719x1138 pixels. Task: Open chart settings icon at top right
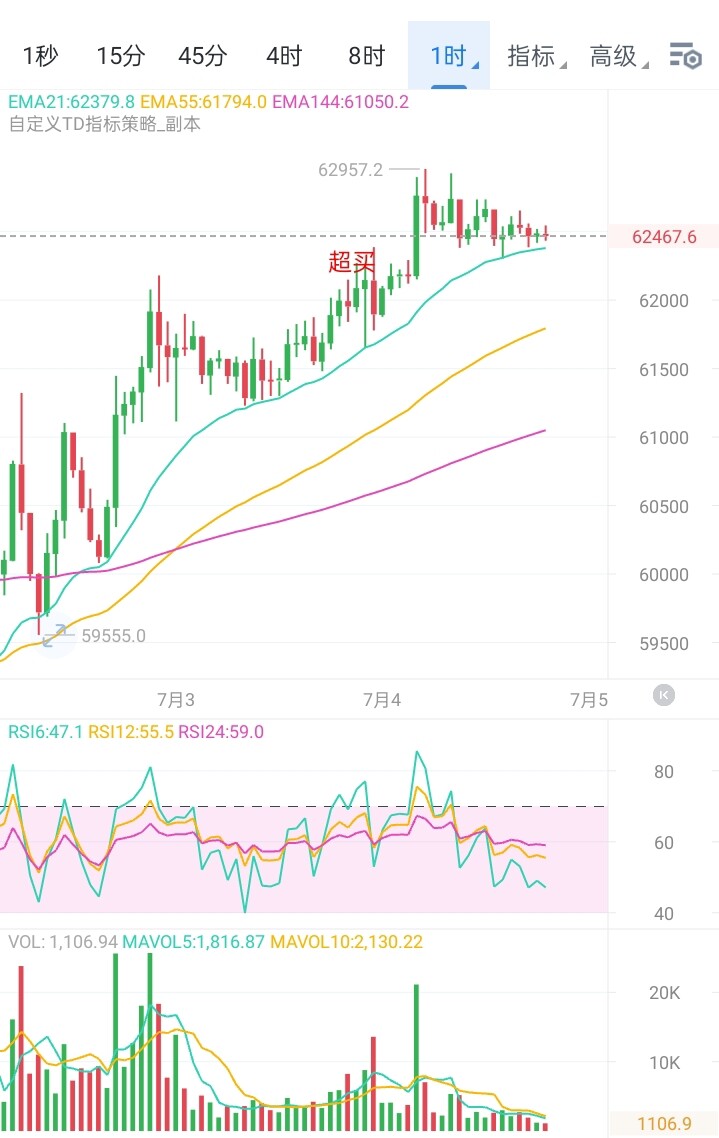[x=685, y=56]
